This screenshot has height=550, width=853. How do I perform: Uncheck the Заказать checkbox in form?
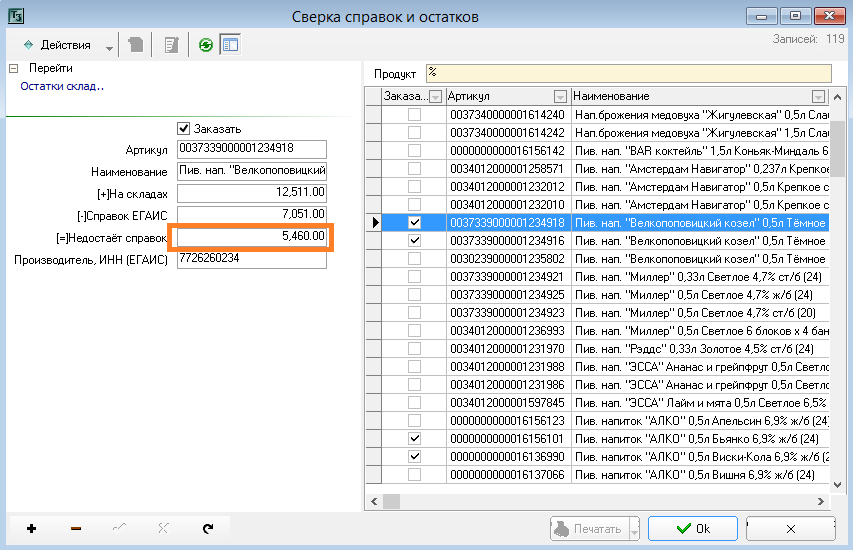tap(183, 128)
